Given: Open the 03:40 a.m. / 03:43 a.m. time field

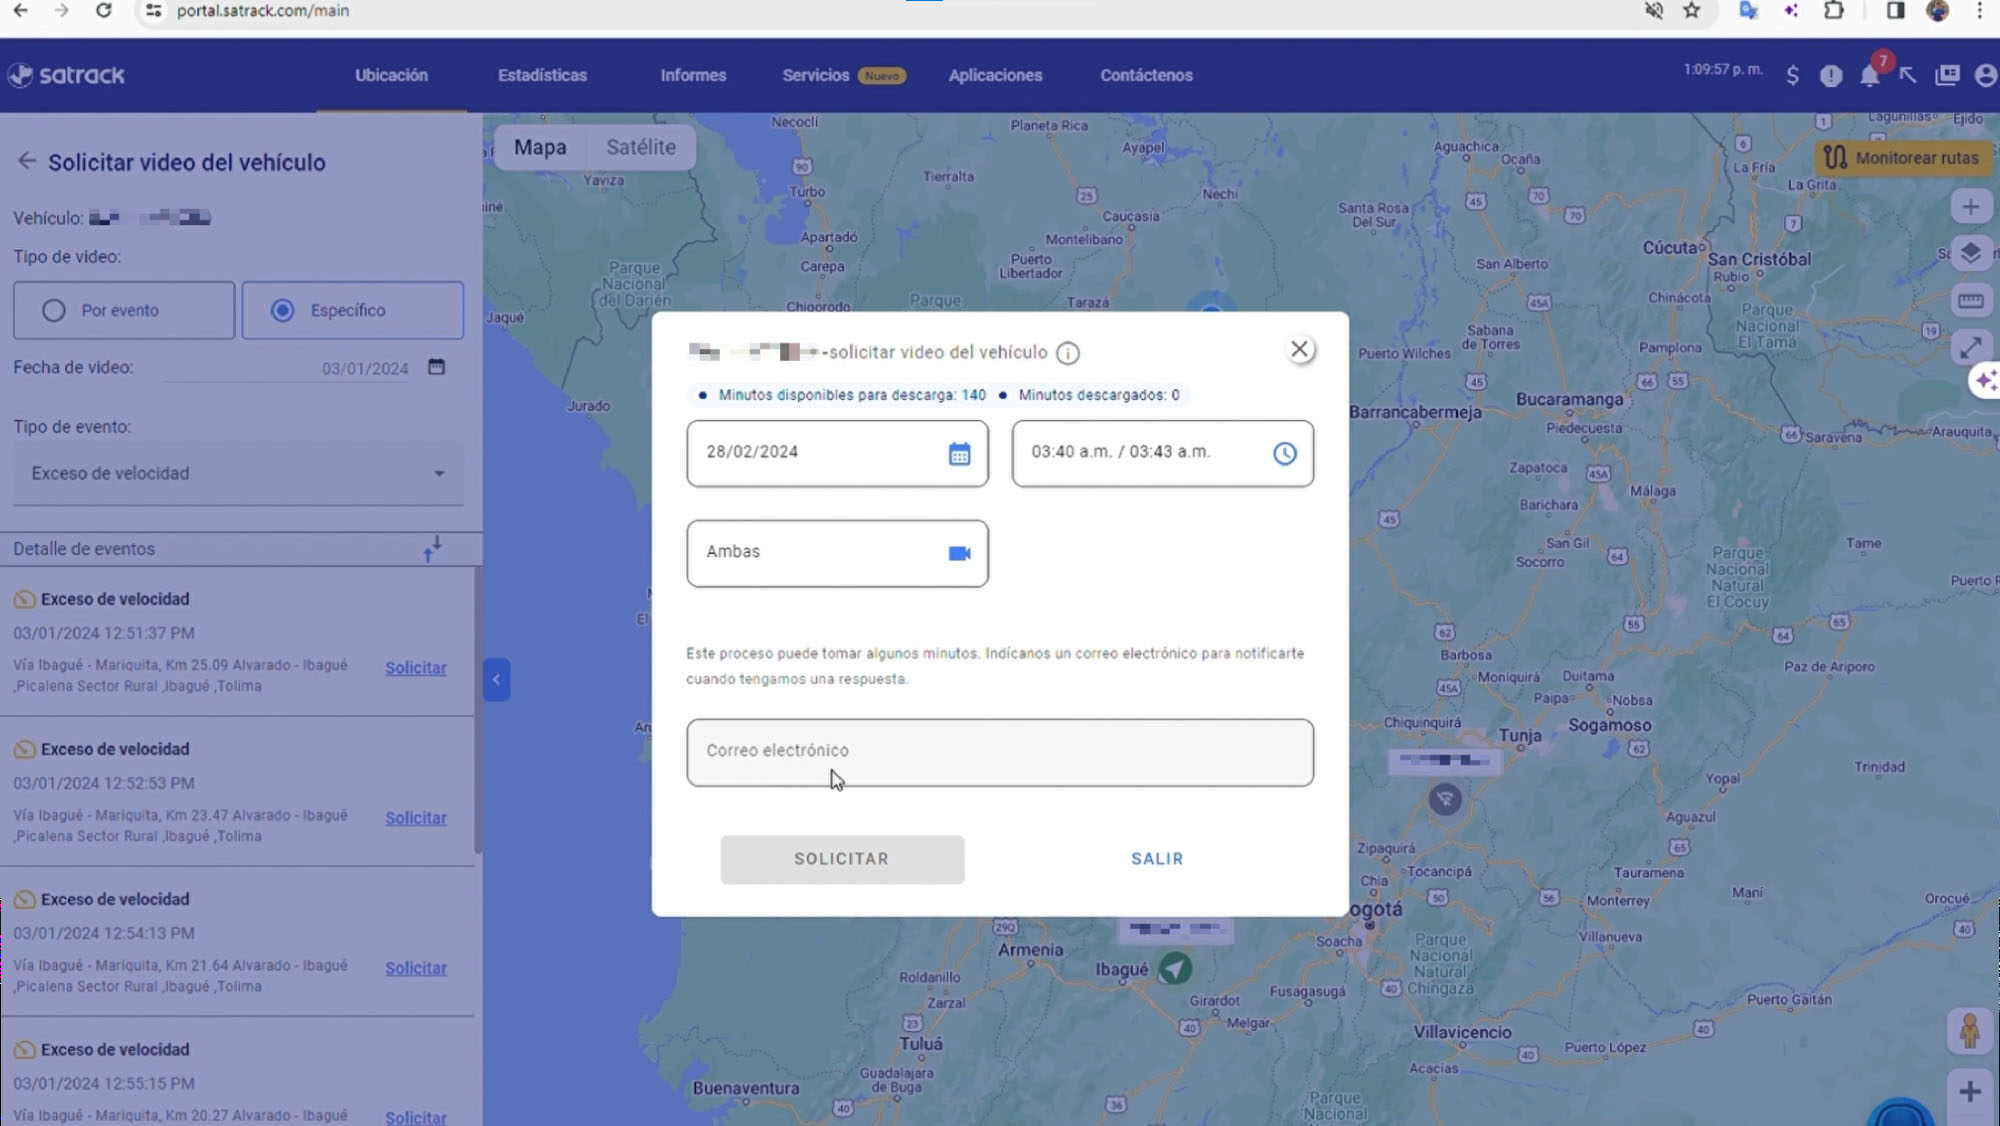Looking at the screenshot, I should (1162, 453).
